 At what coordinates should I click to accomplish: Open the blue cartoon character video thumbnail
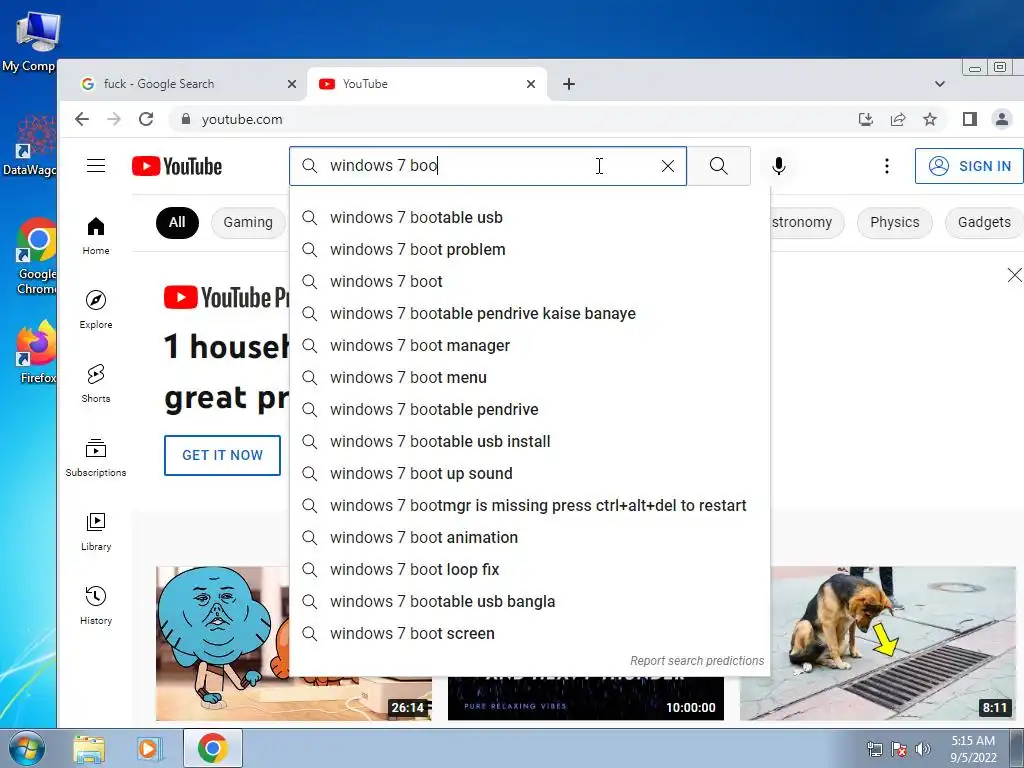point(222,643)
